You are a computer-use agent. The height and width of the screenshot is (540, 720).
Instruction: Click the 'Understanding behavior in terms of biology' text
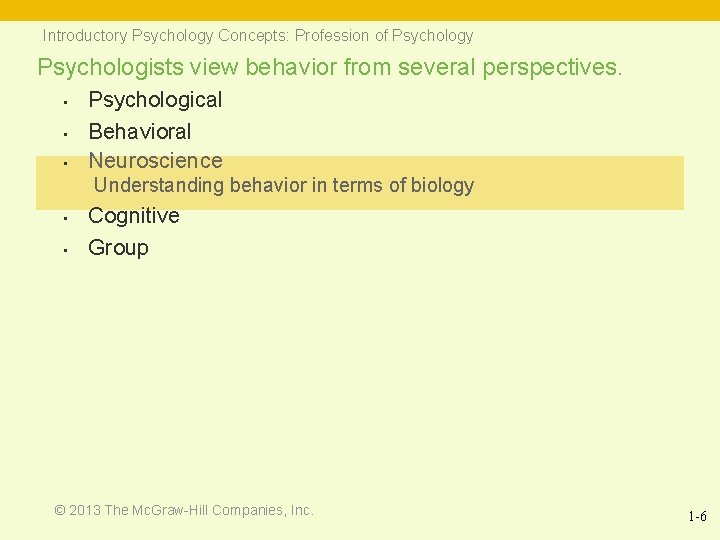(283, 185)
